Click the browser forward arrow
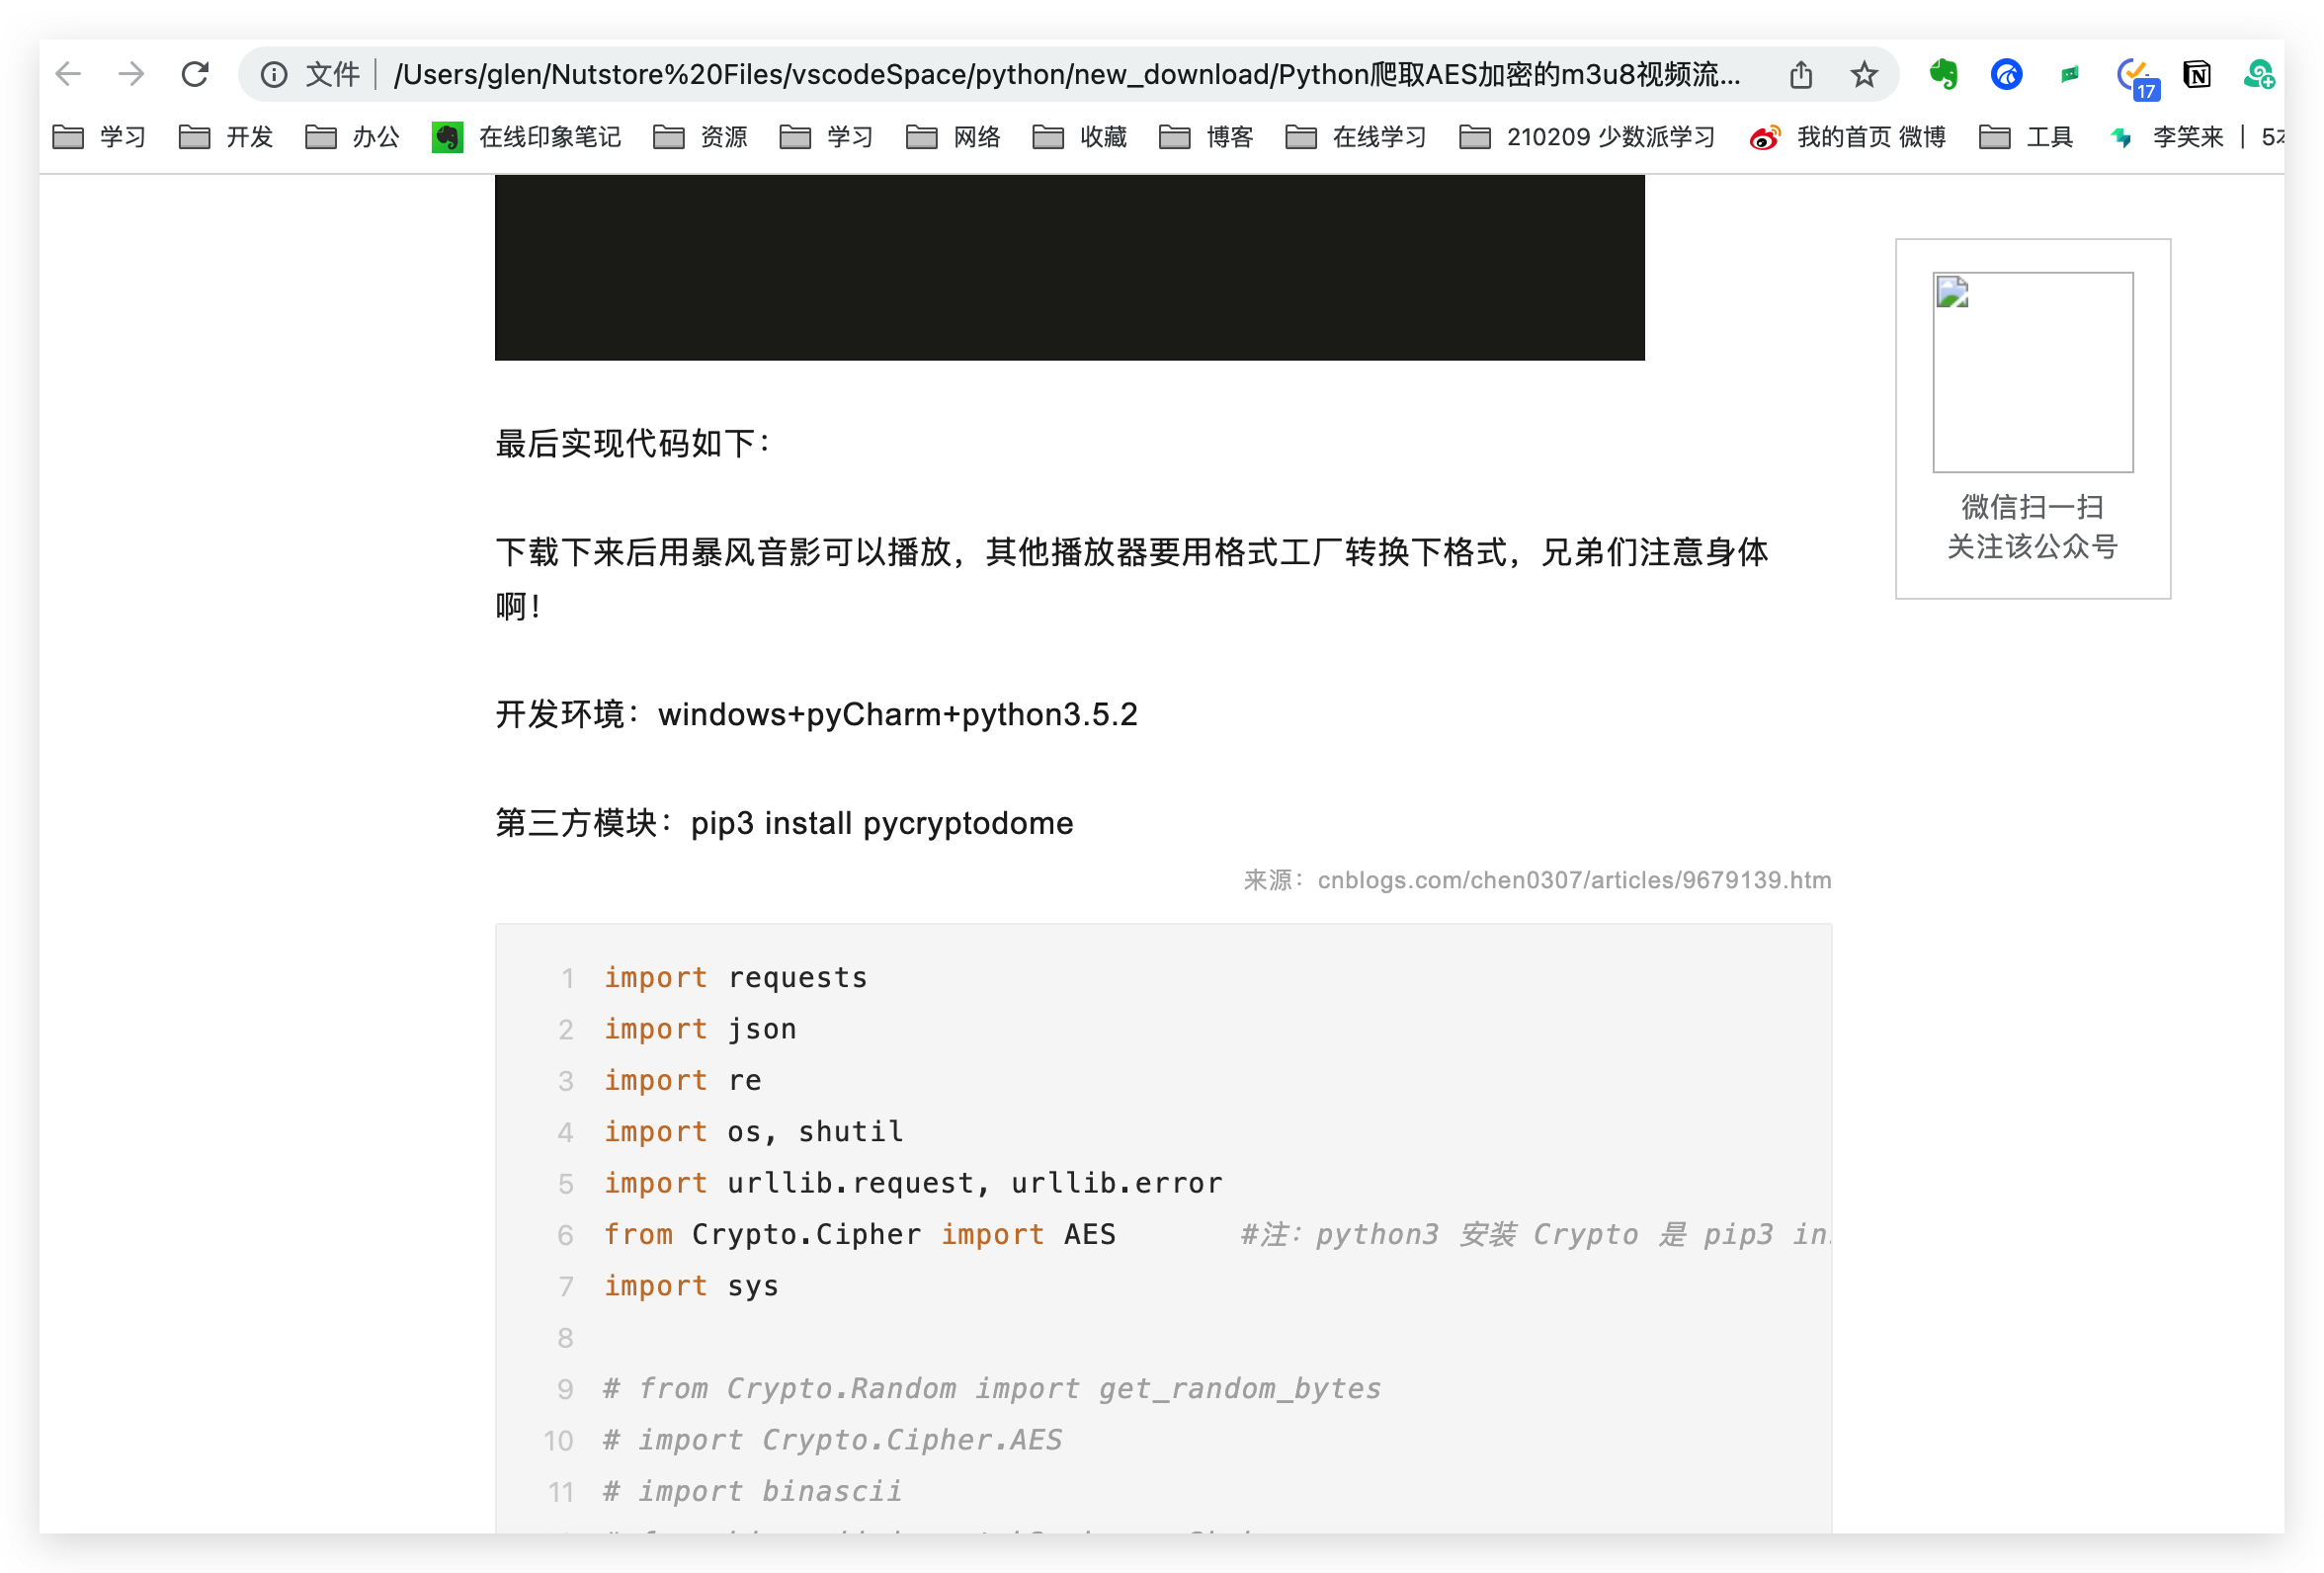 (131, 74)
